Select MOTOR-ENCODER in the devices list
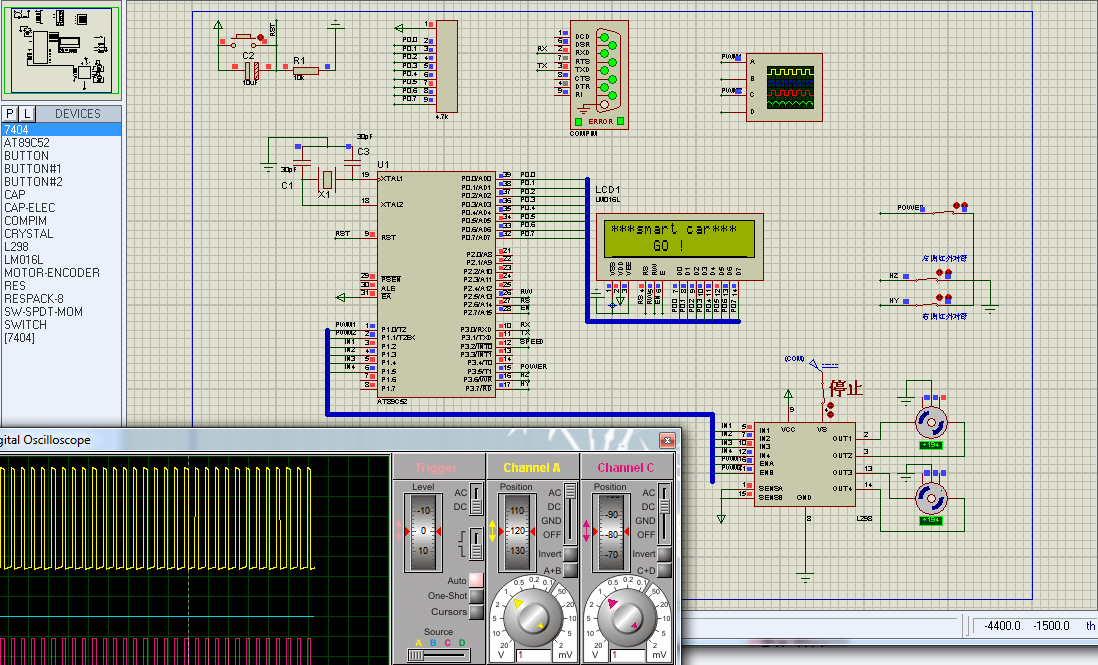The height and width of the screenshot is (665, 1098). click(52, 272)
